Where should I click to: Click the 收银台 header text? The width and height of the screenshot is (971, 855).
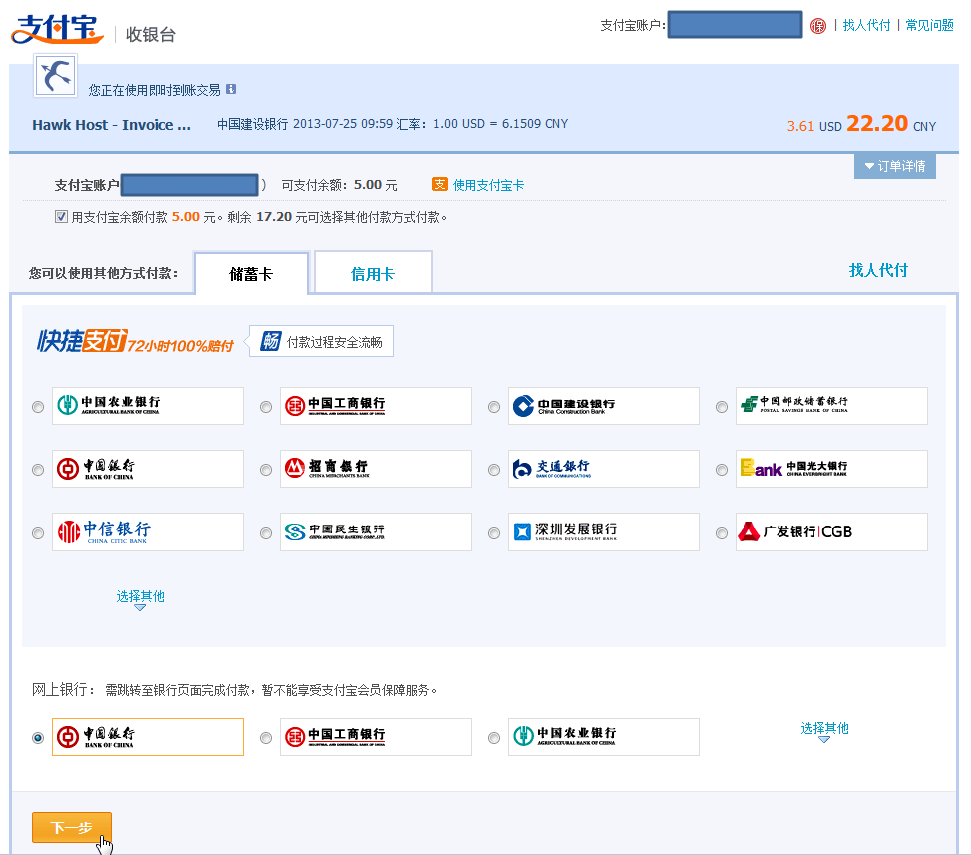coord(150,34)
